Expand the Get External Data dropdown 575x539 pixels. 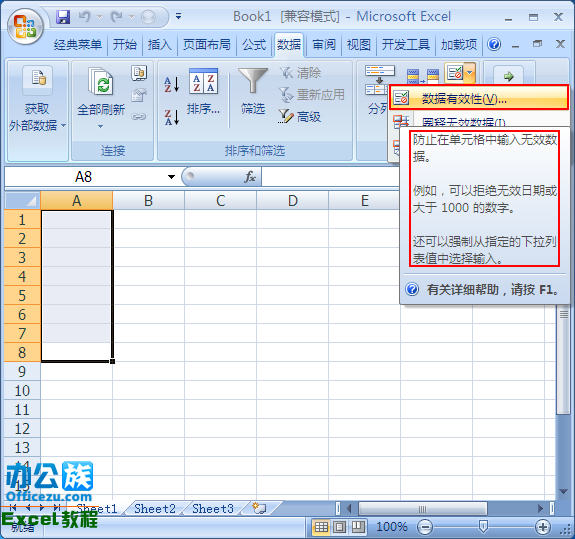coord(63,126)
